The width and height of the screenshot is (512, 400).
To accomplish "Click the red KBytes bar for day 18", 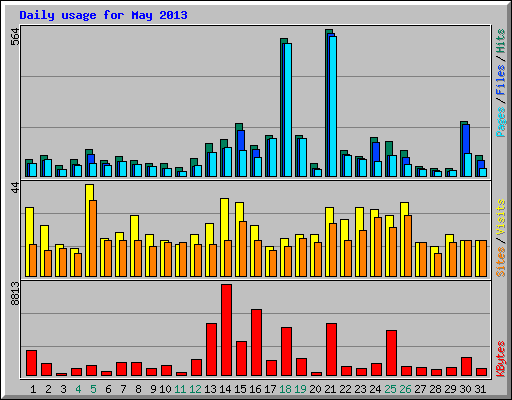I will pos(286,352).
